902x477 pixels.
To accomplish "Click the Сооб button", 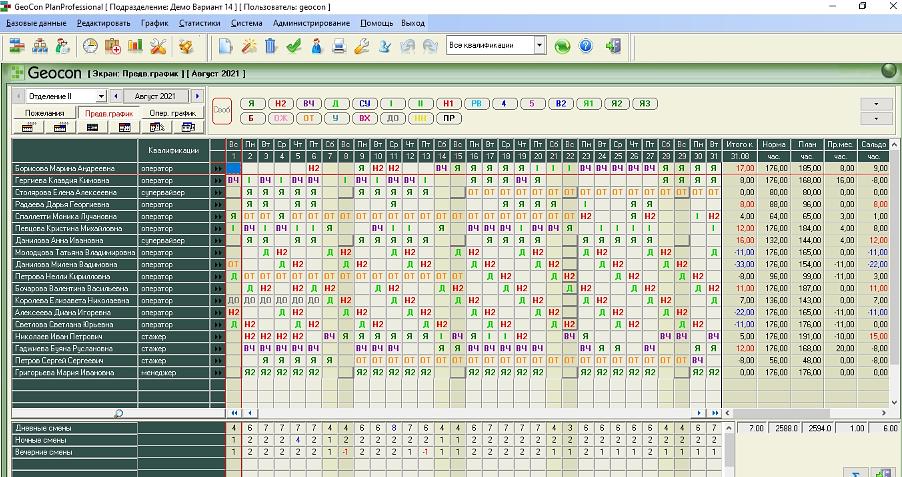I will point(222,110).
